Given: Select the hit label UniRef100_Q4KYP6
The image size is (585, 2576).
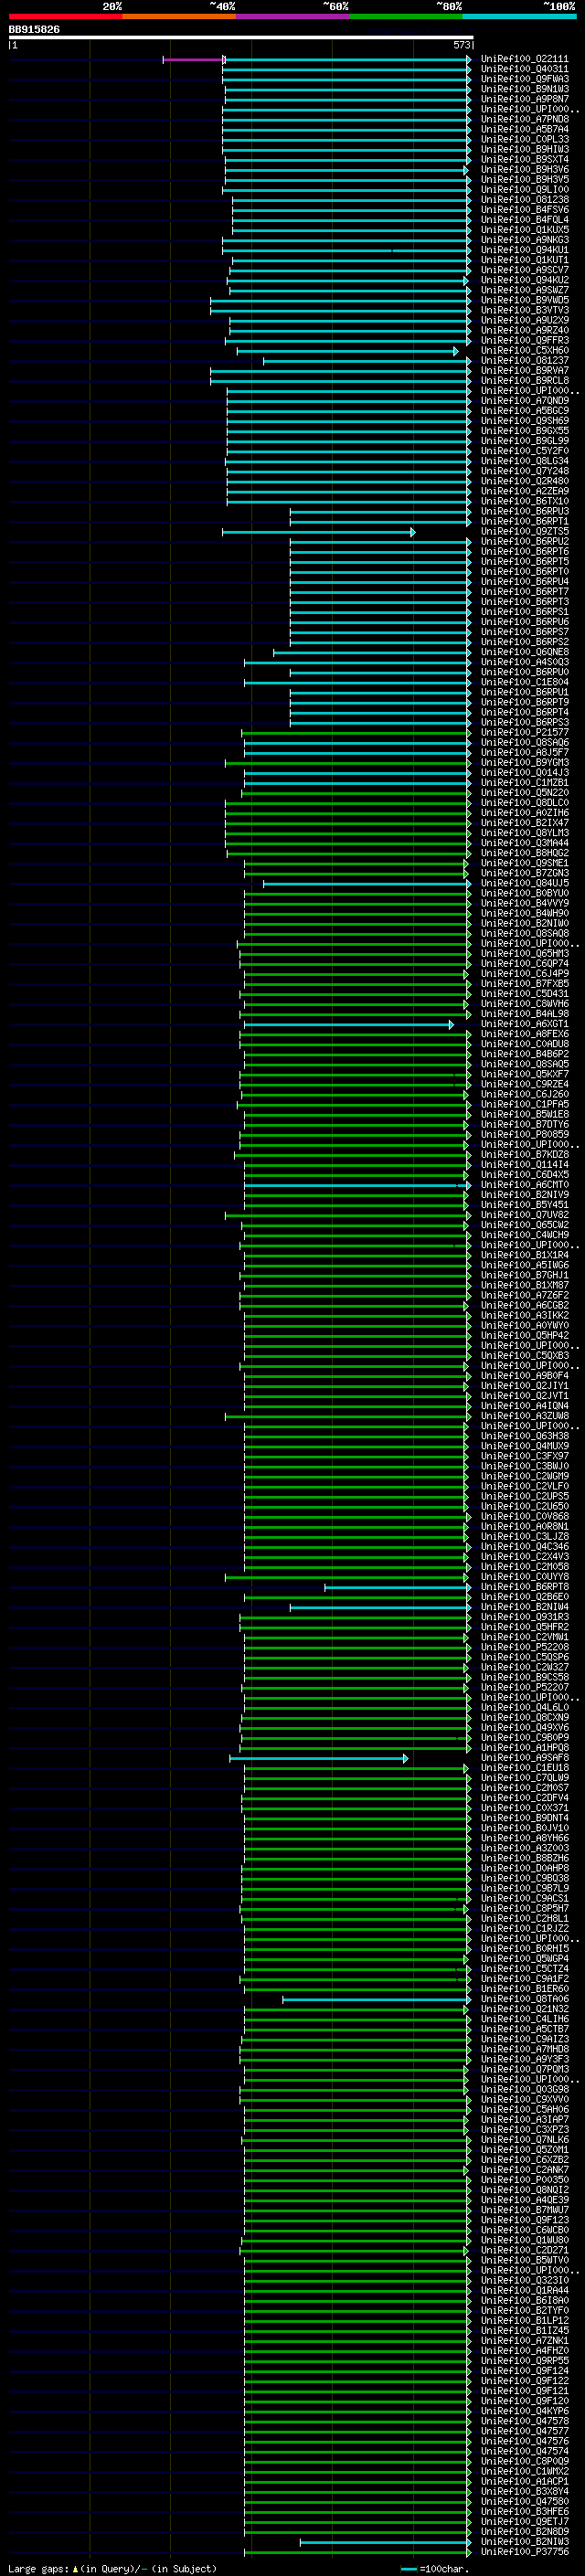Looking at the screenshot, I should 525,2411.
